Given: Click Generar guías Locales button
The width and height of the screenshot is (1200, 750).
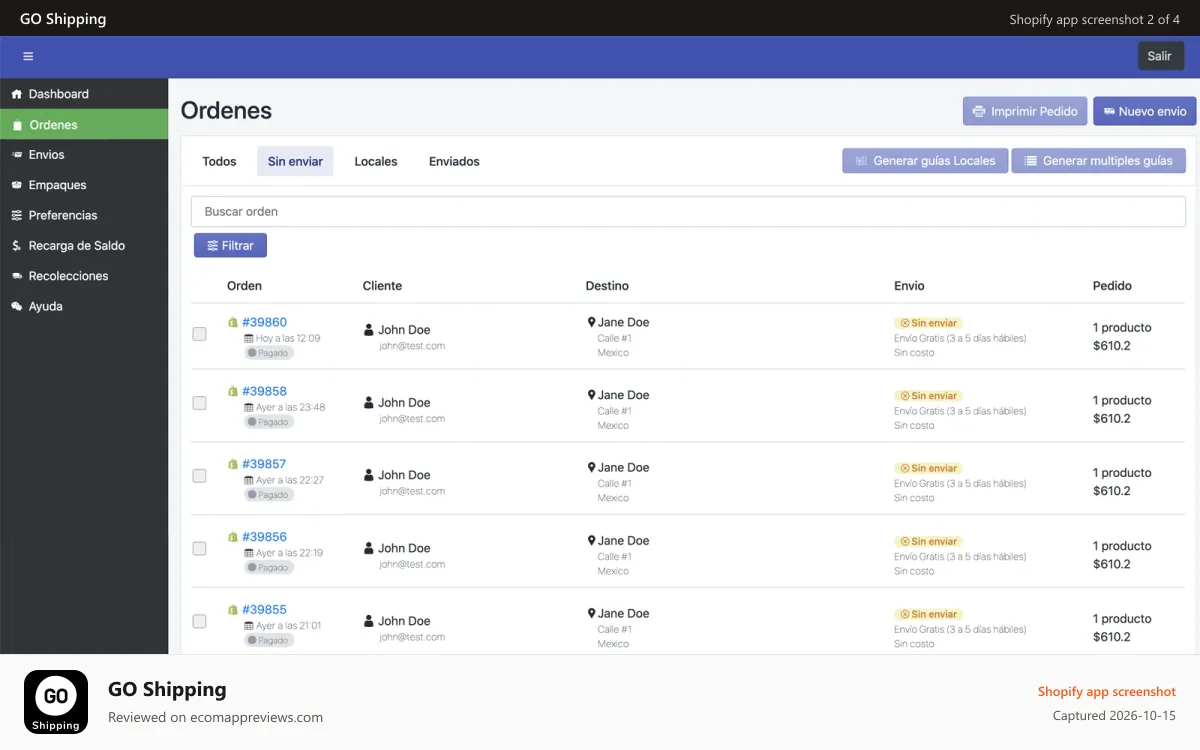Looking at the screenshot, I should tap(925, 161).
